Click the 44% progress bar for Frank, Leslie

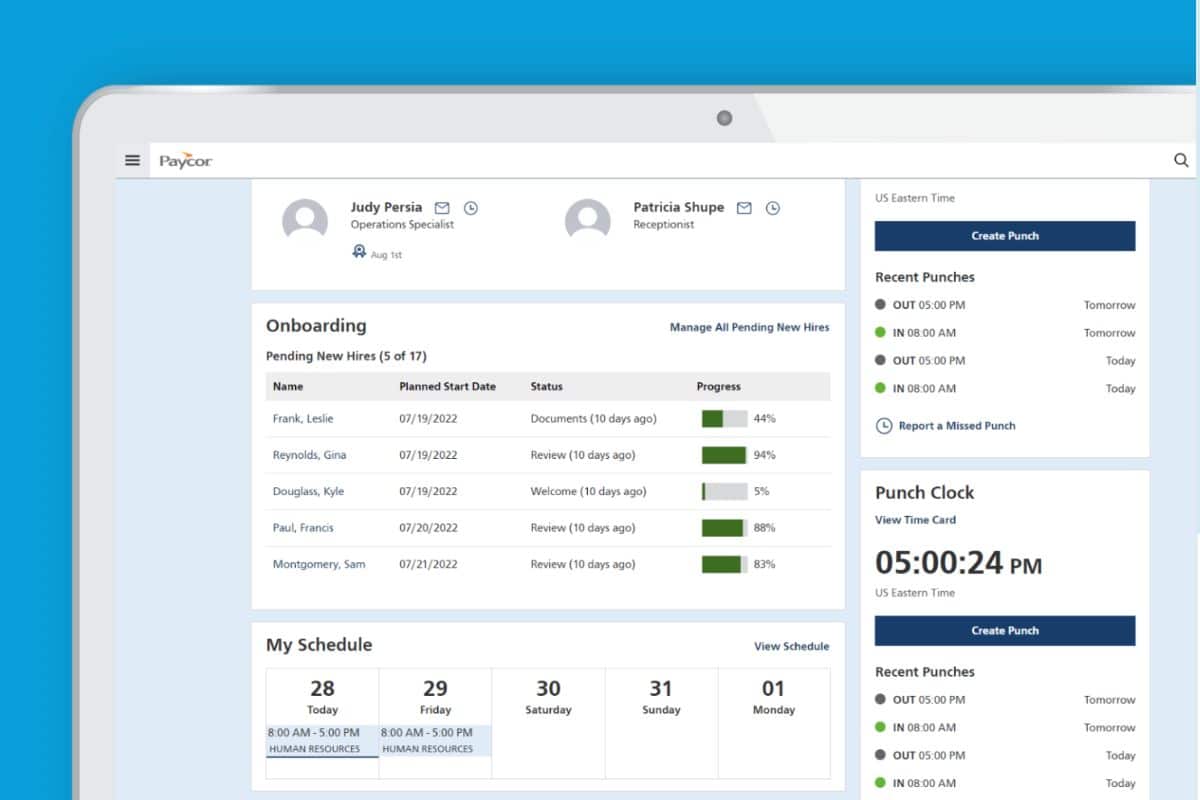(x=724, y=419)
